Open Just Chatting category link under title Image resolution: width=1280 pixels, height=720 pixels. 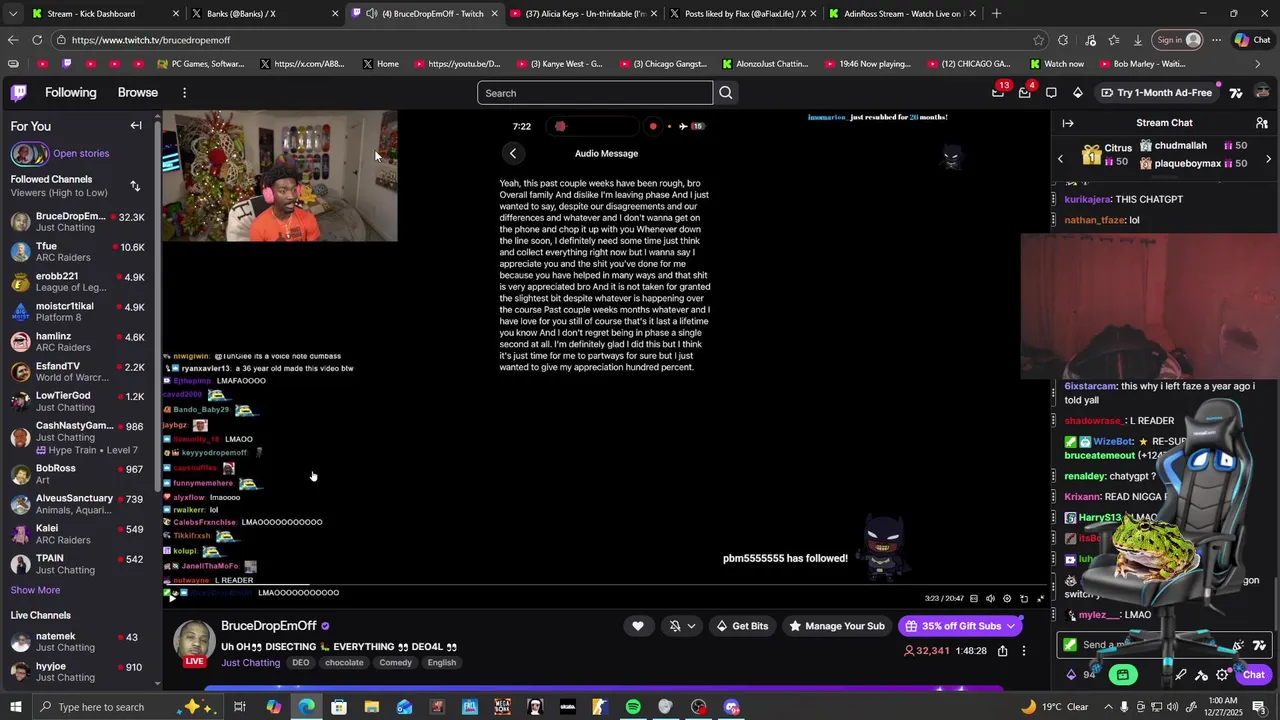coord(251,662)
